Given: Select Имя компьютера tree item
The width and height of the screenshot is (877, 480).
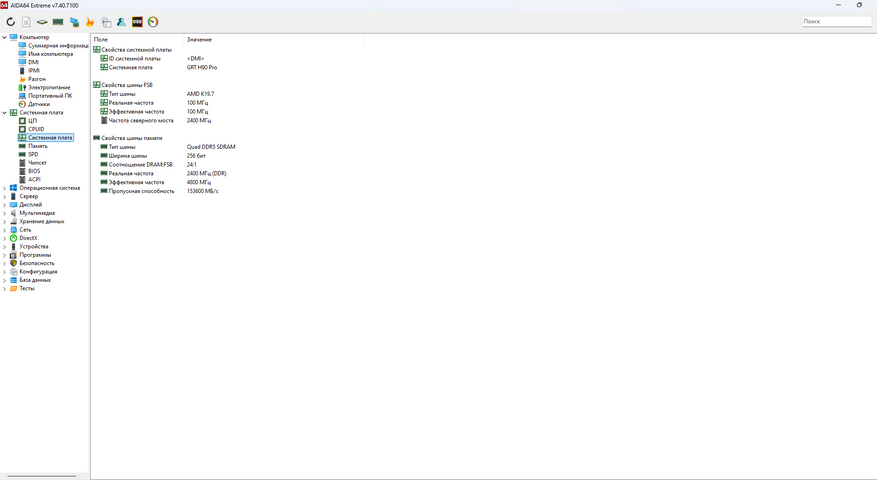Looking at the screenshot, I should (x=50, y=54).
